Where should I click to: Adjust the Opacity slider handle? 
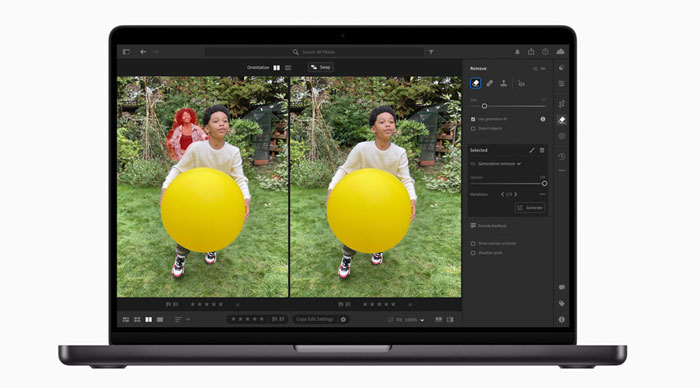pos(544,184)
